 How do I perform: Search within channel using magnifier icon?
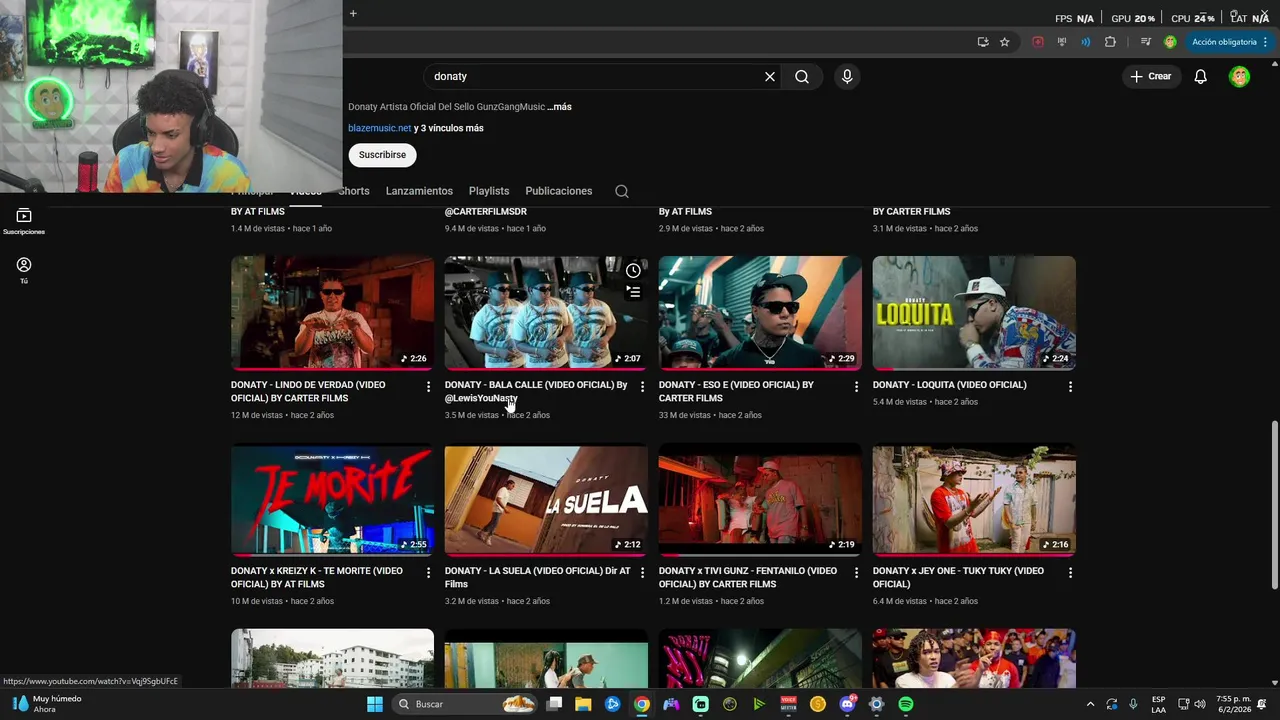(622, 191)
